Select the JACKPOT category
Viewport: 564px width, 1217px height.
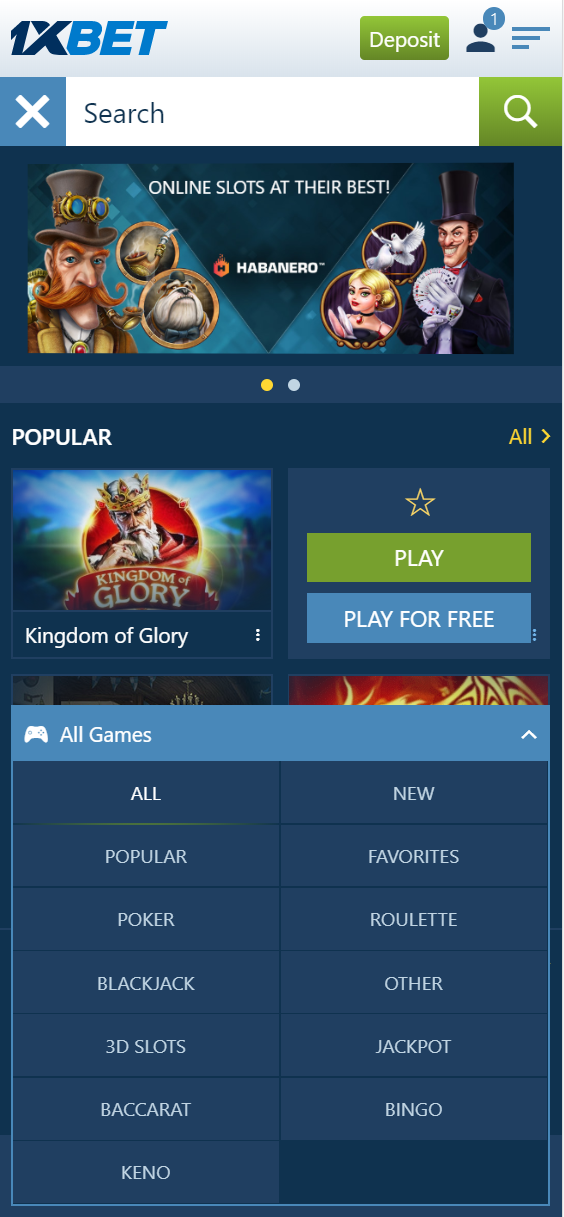coord(414,1047)
